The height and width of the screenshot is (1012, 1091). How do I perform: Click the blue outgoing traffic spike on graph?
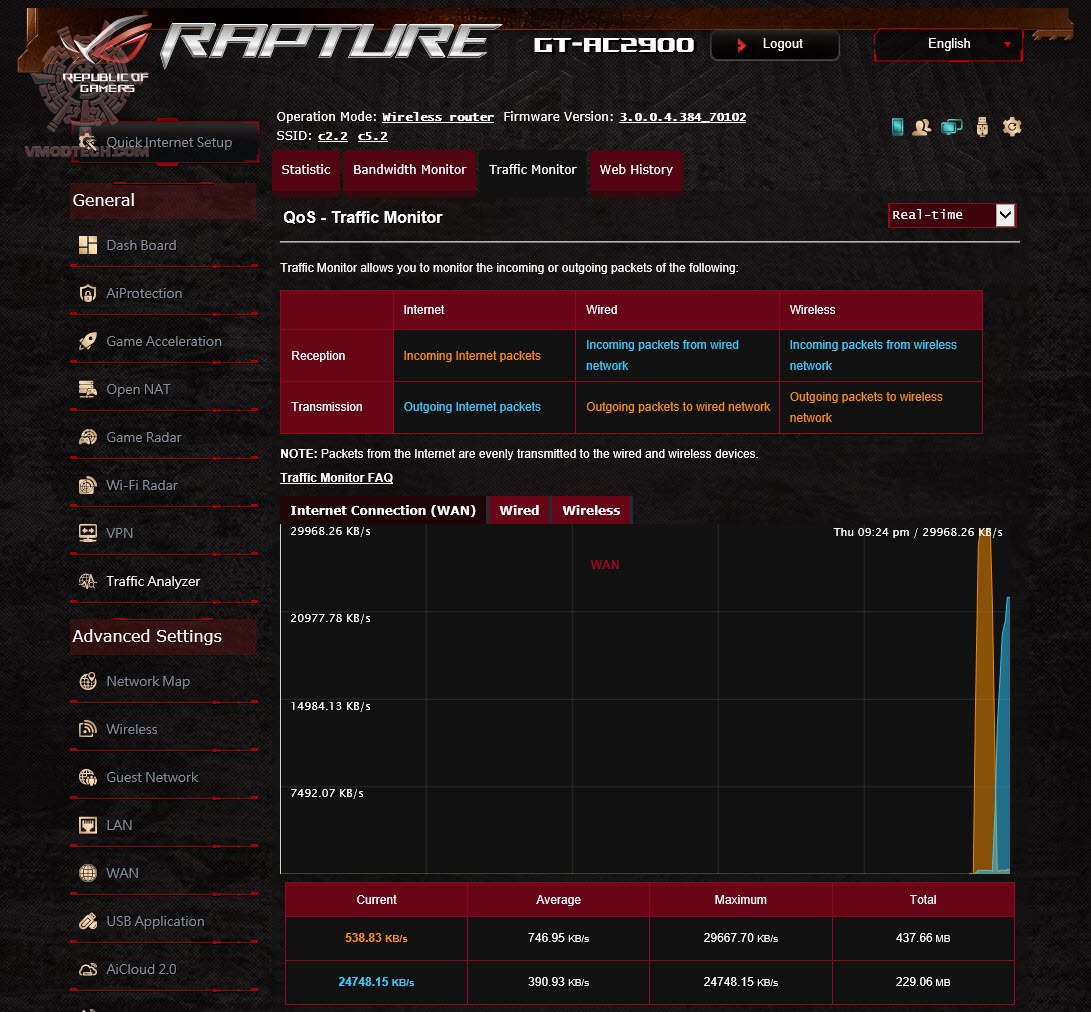tap(1003, 738)
